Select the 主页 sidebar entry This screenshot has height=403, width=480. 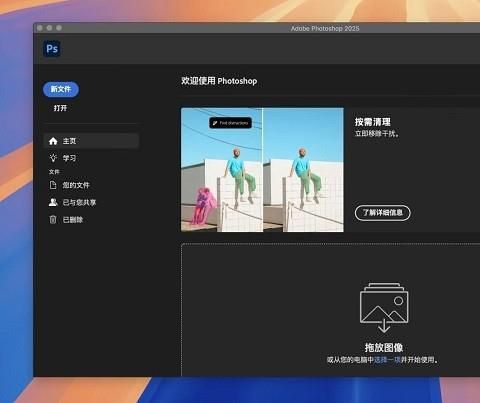[x=91, y=141]
